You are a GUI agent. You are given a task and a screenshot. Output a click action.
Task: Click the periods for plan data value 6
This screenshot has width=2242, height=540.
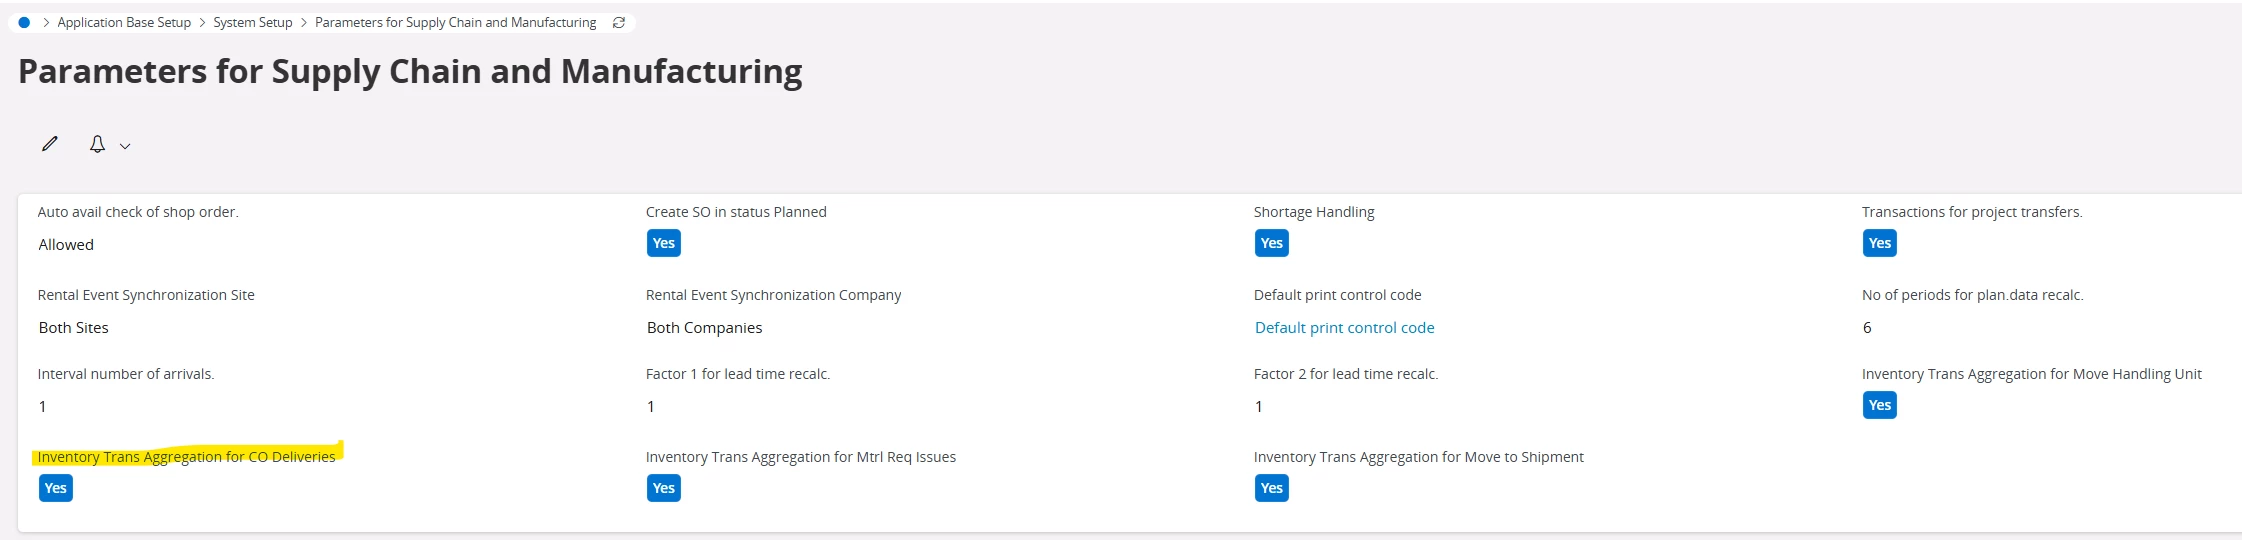coord(1867,328)
